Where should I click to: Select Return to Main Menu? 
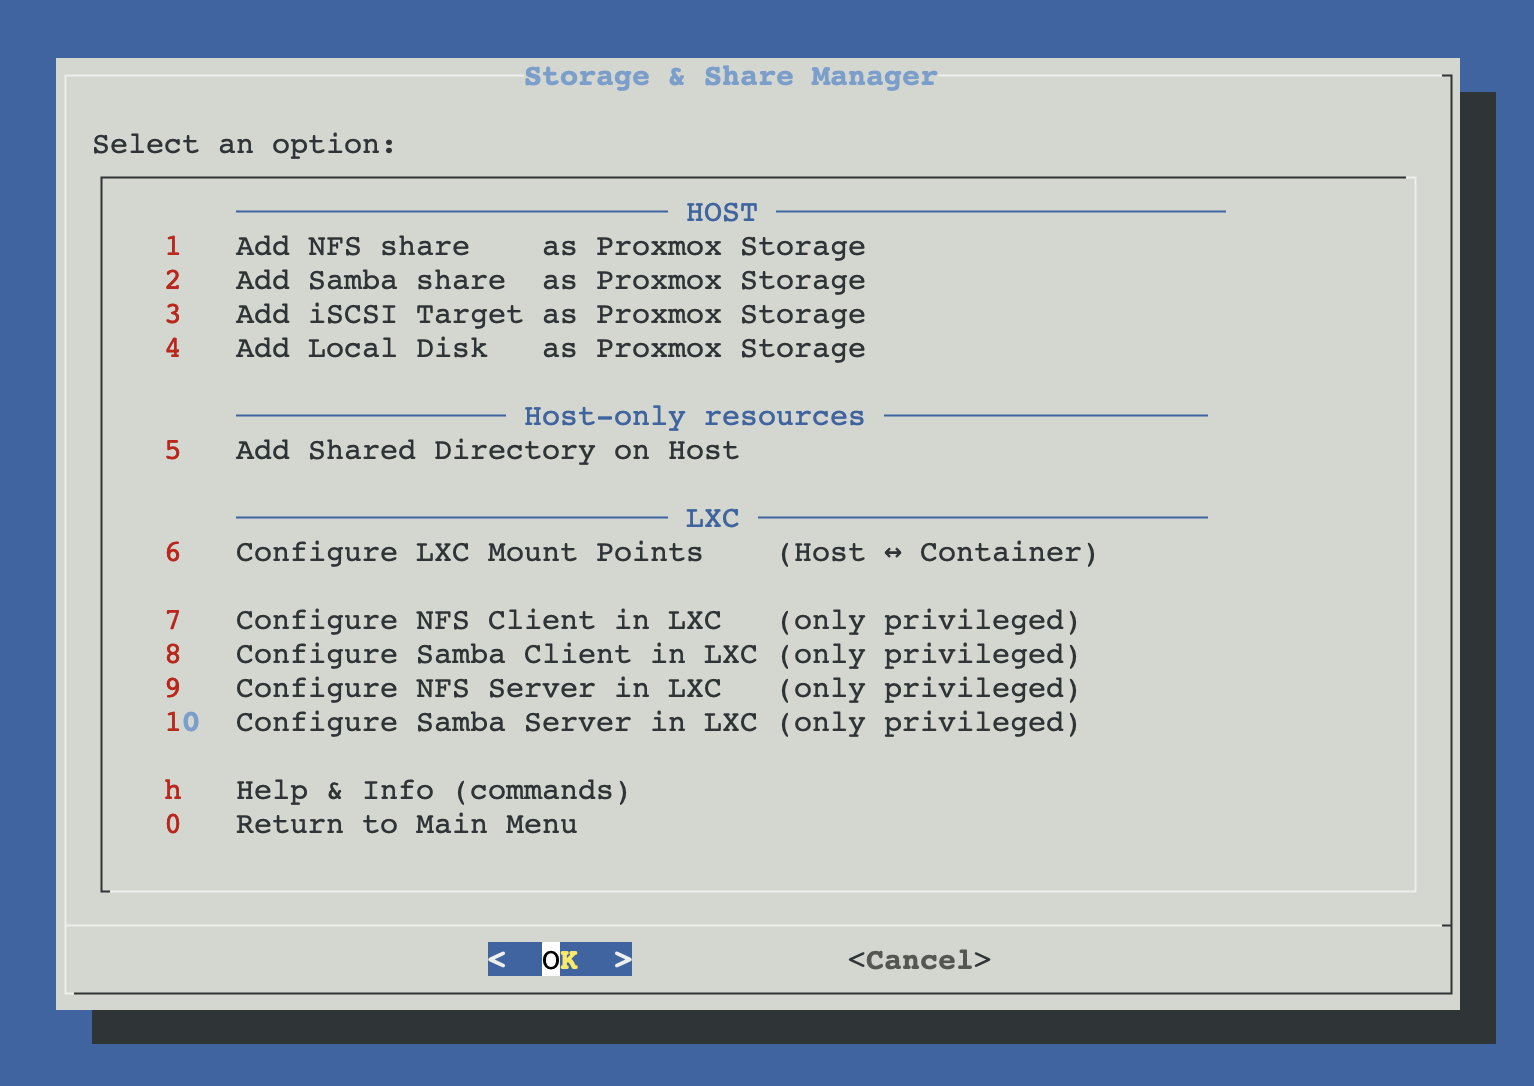pyautogui.click(x=371, y=825)
